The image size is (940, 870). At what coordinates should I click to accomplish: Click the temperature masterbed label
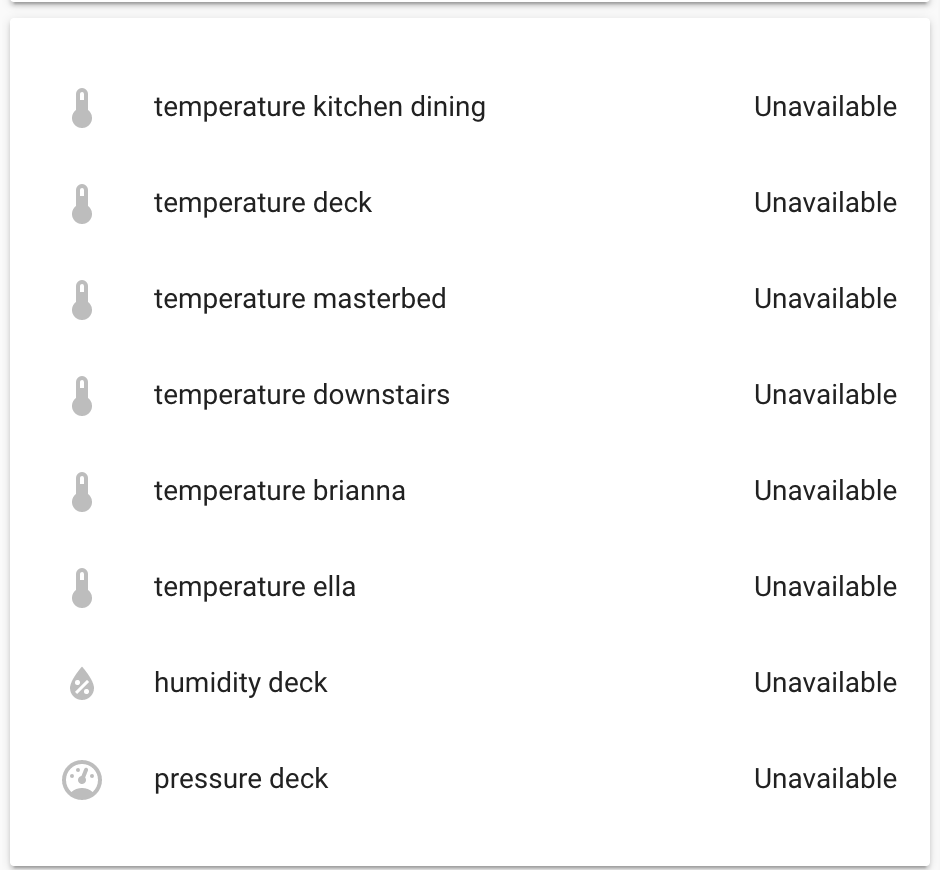(299, 299)
